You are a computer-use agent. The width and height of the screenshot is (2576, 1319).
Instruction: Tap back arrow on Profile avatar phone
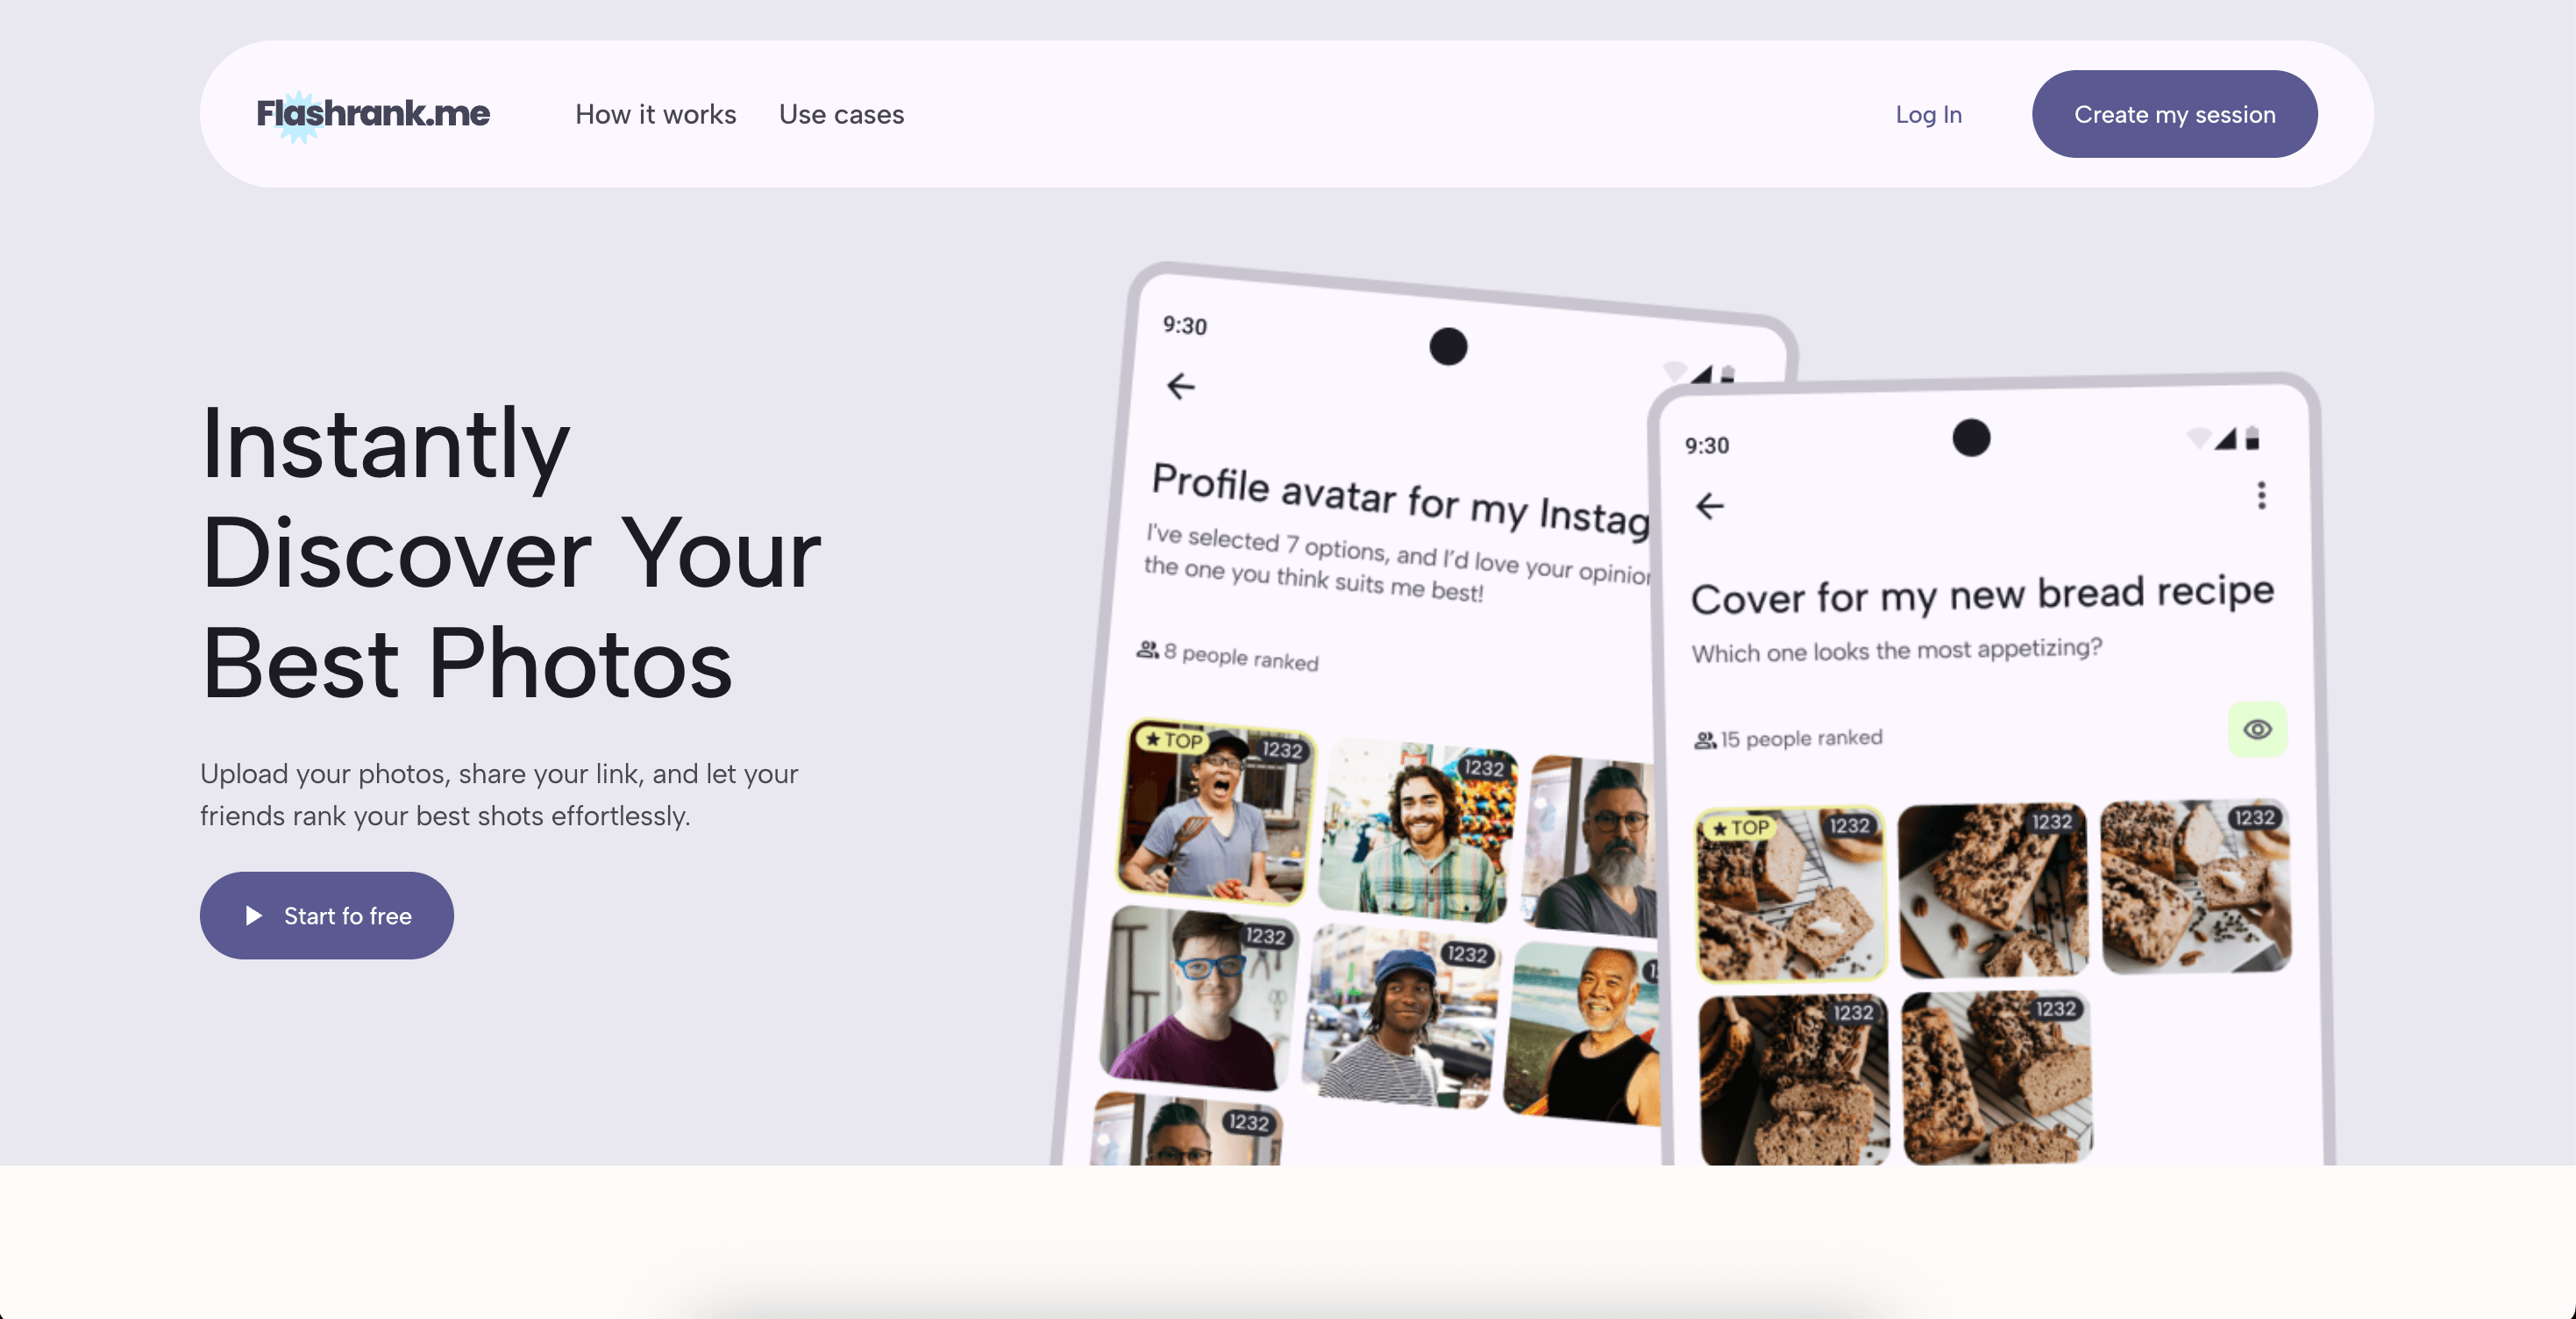click(x=1181, y=386)
